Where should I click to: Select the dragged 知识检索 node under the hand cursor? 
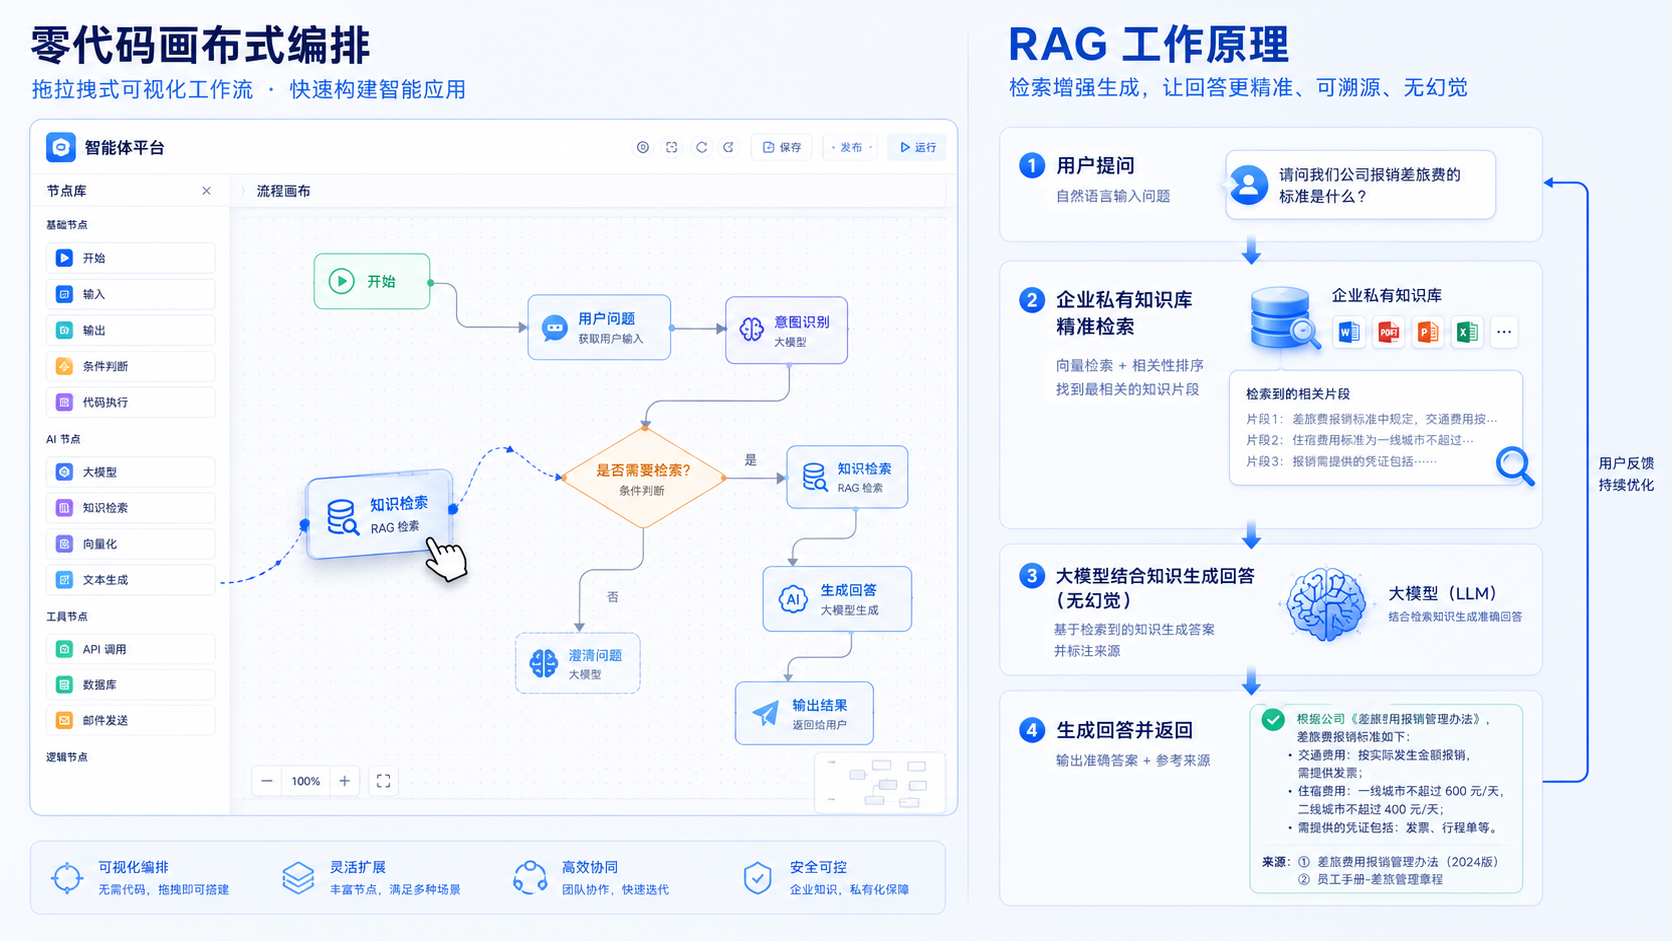click(380, 514)
